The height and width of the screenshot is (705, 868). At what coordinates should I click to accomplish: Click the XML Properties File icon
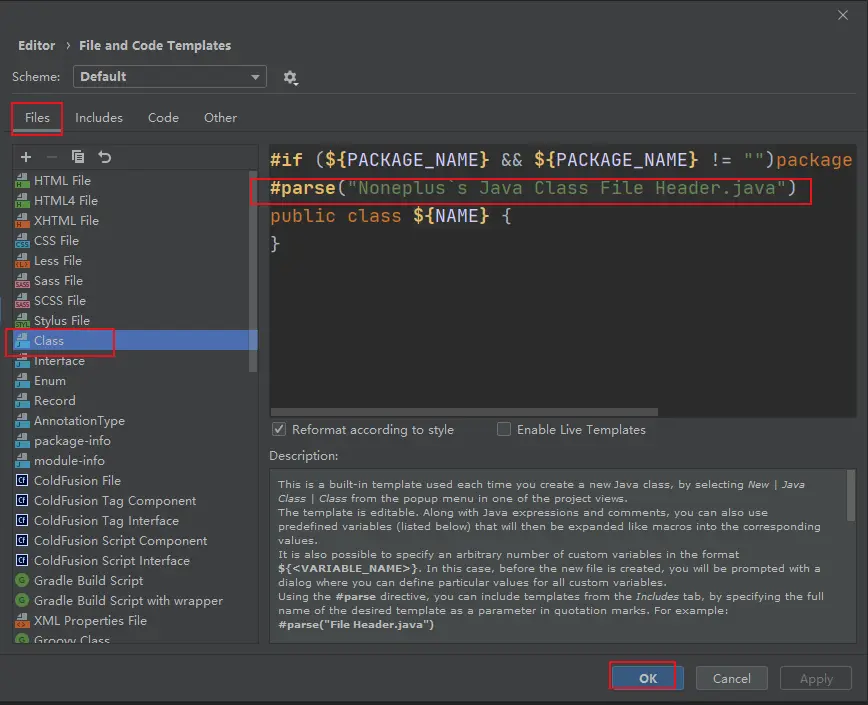pyautogui.click(x=22, y=621)
